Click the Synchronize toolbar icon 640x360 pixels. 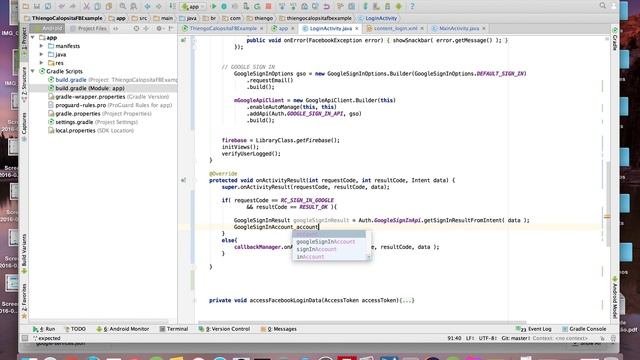point(48,6)
